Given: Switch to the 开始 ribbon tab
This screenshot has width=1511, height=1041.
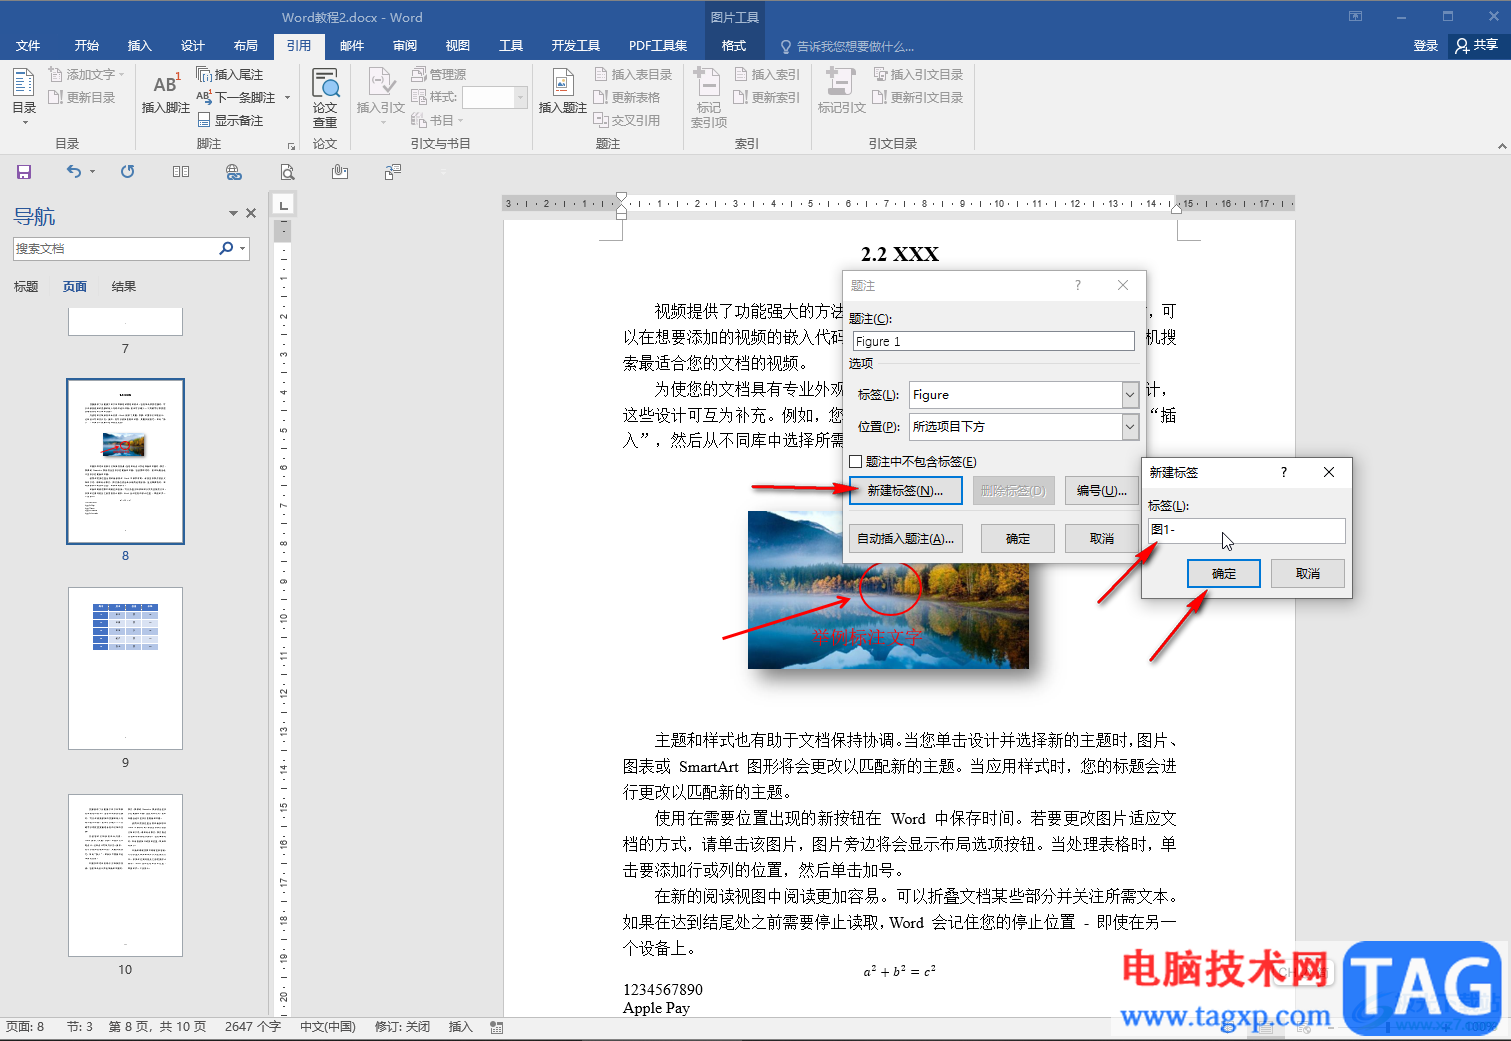Looking at the screenshot, I should (x=87, y=46).
